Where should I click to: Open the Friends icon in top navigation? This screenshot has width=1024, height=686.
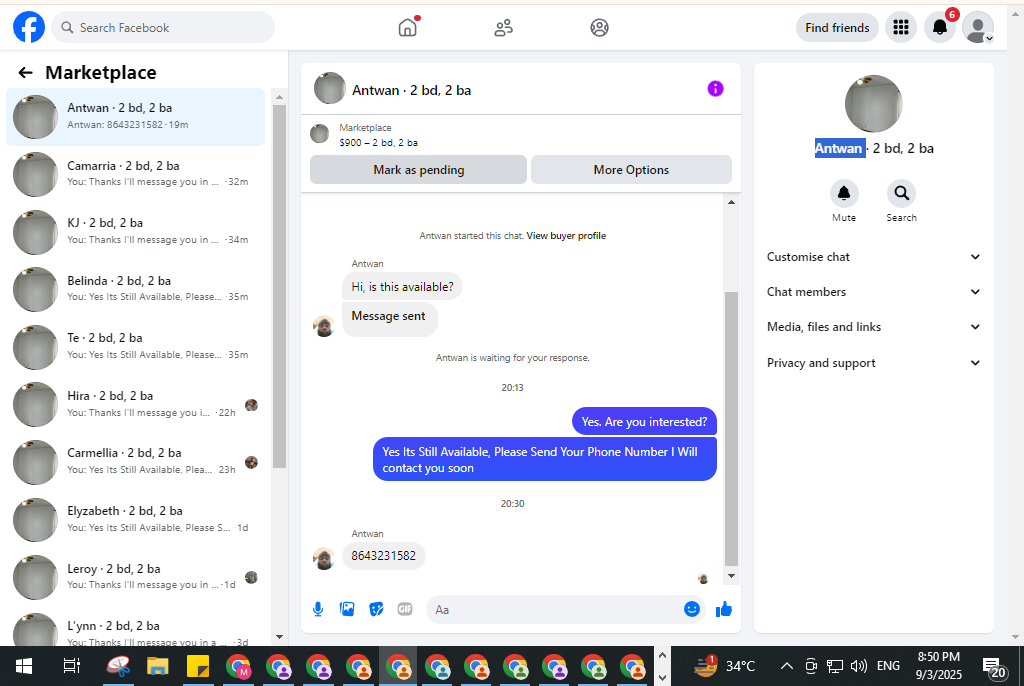[x=504, y=27]
